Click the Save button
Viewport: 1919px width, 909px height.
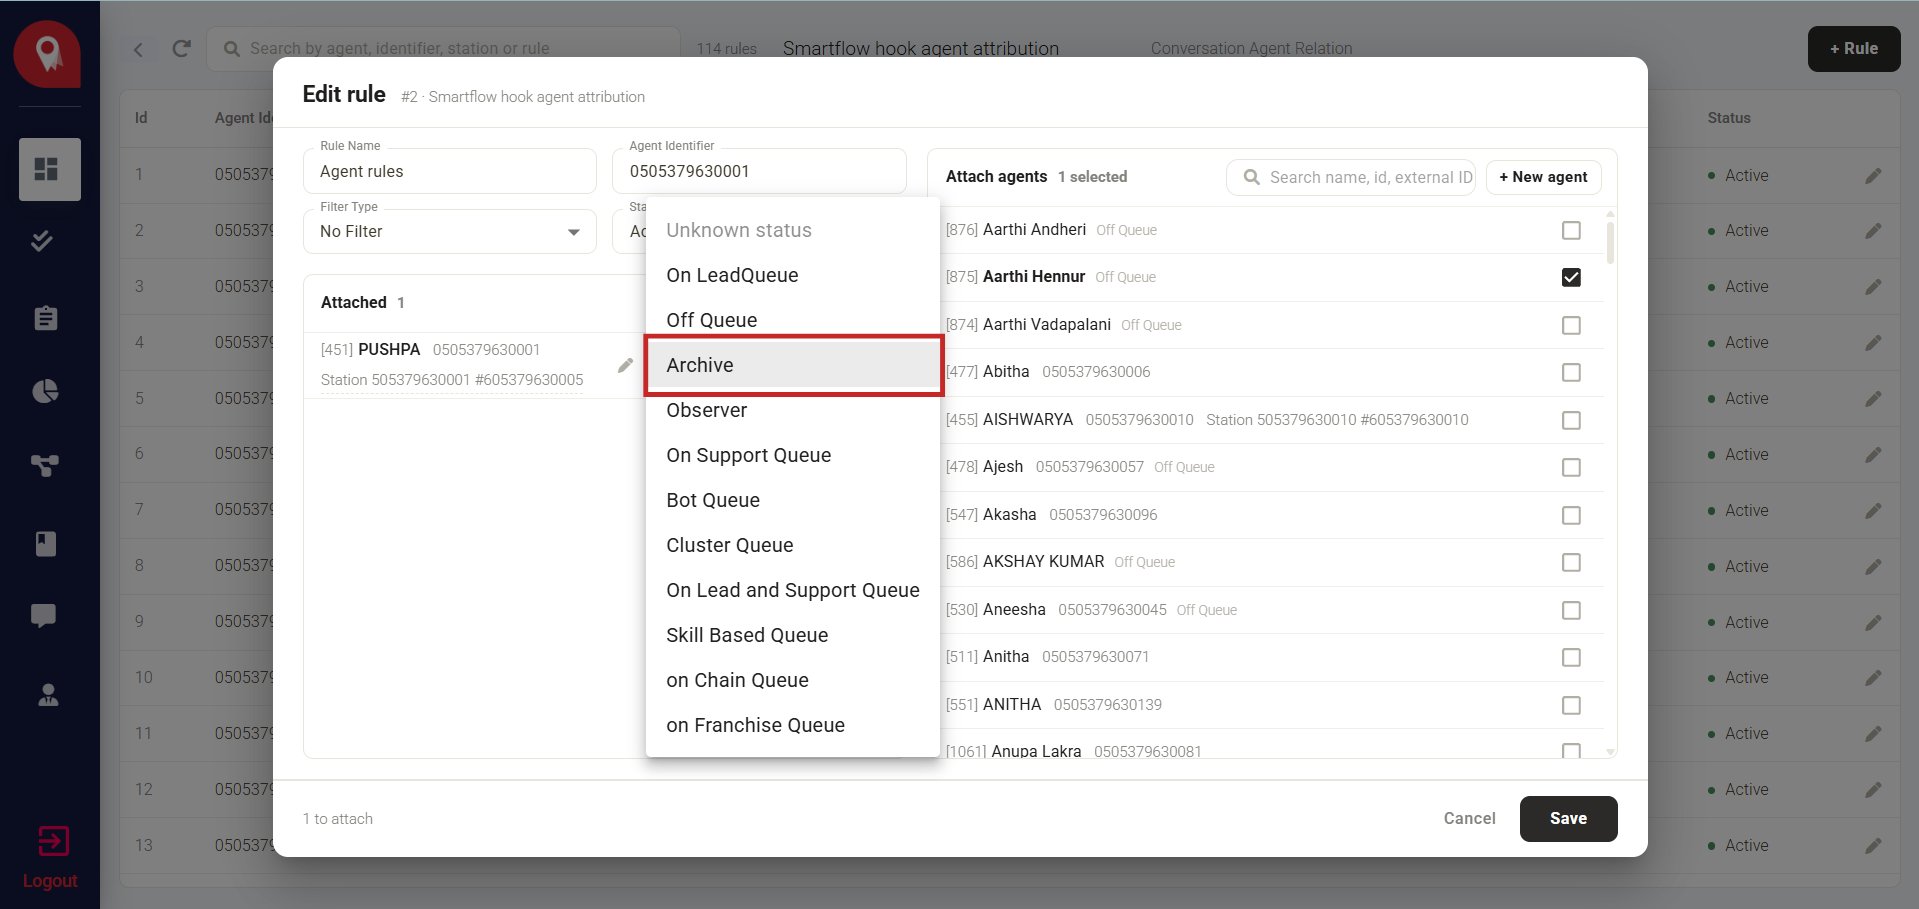click(1568, 818)
